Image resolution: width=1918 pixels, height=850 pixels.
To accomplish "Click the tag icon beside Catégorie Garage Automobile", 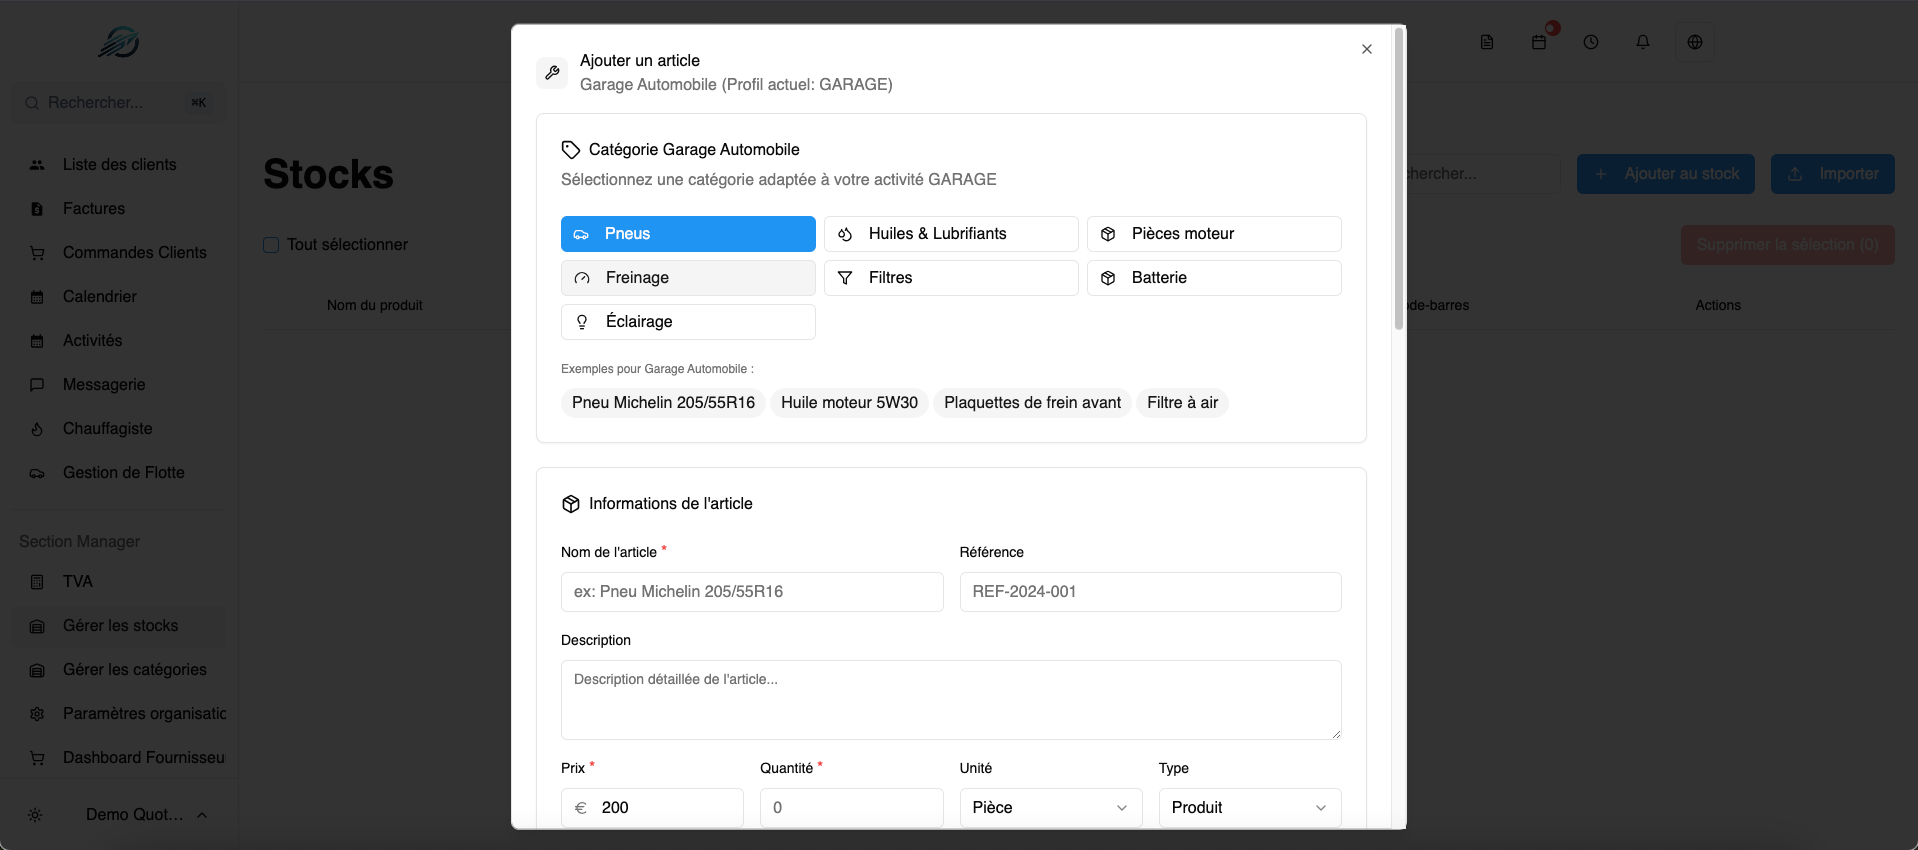I will pos(571,150).
